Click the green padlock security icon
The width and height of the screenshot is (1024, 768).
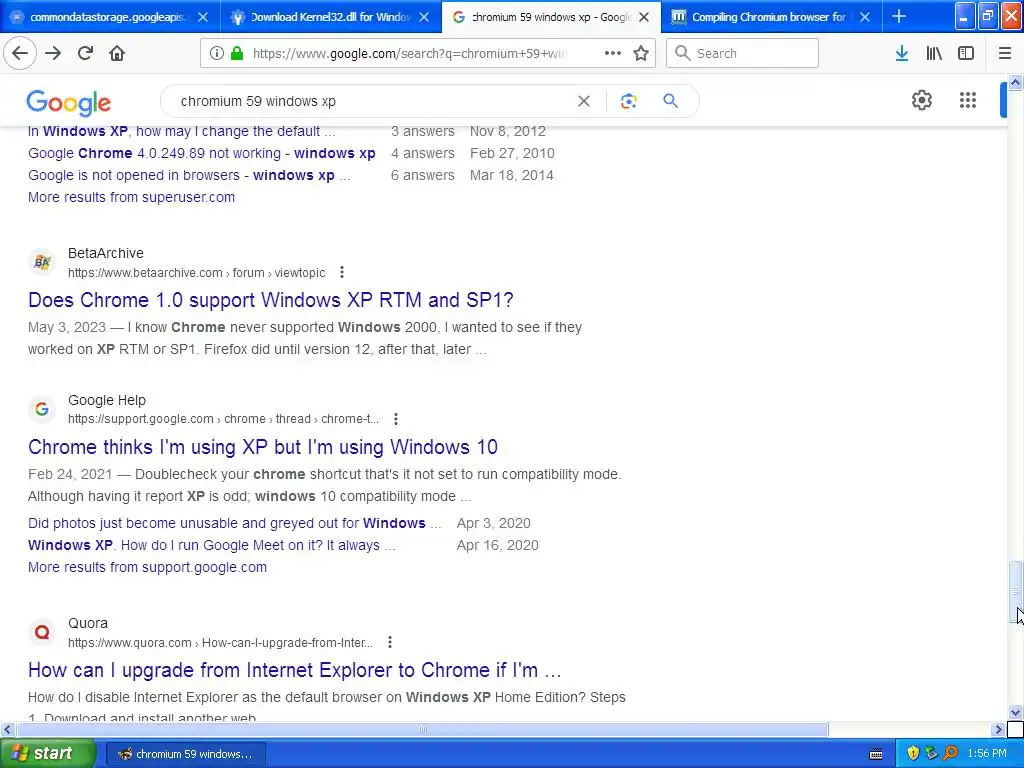(237, 53)
